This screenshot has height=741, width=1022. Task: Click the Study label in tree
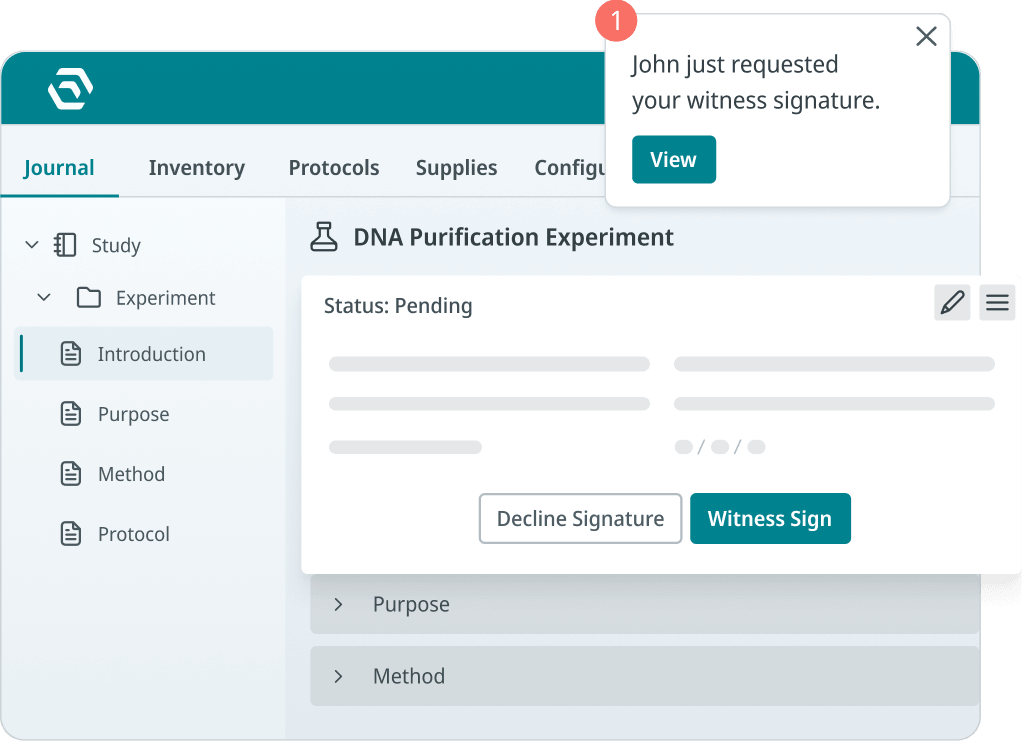coord(116,245)
